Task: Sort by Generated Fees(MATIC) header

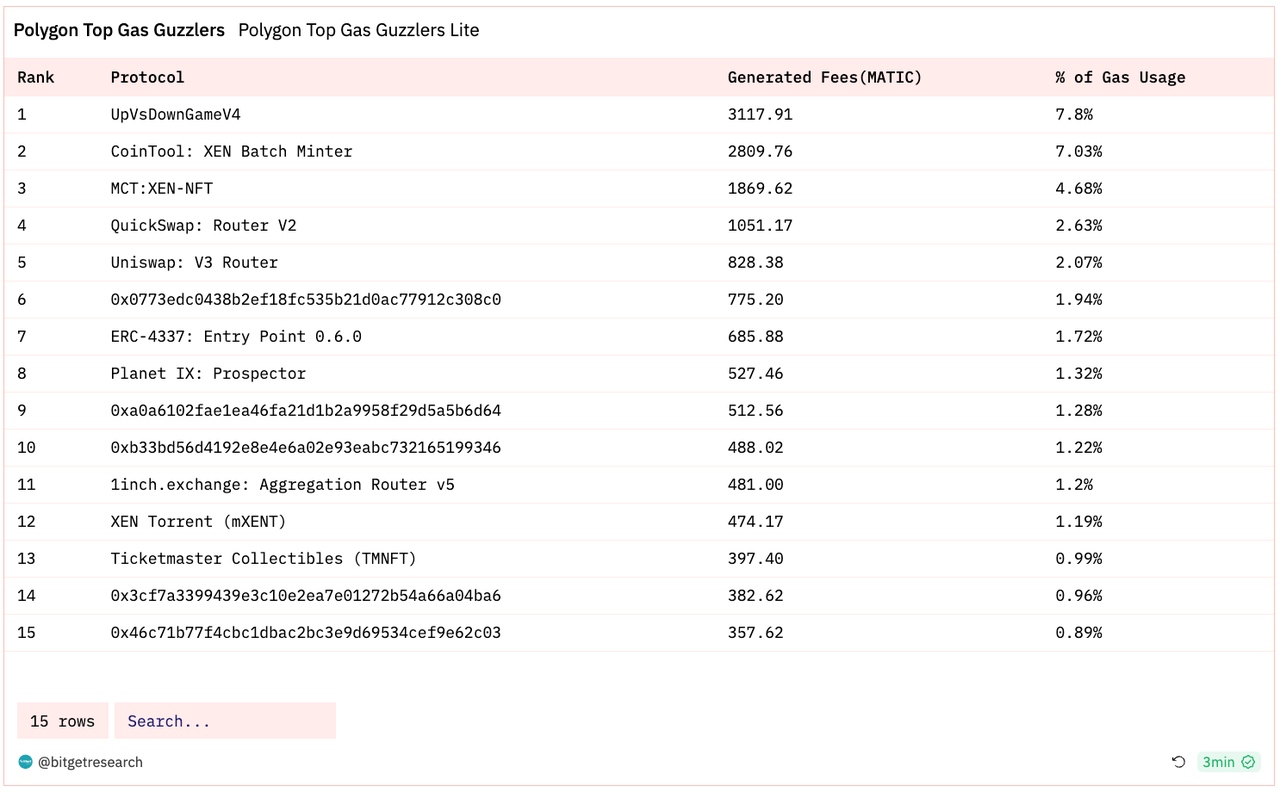Action: [825, 77]
